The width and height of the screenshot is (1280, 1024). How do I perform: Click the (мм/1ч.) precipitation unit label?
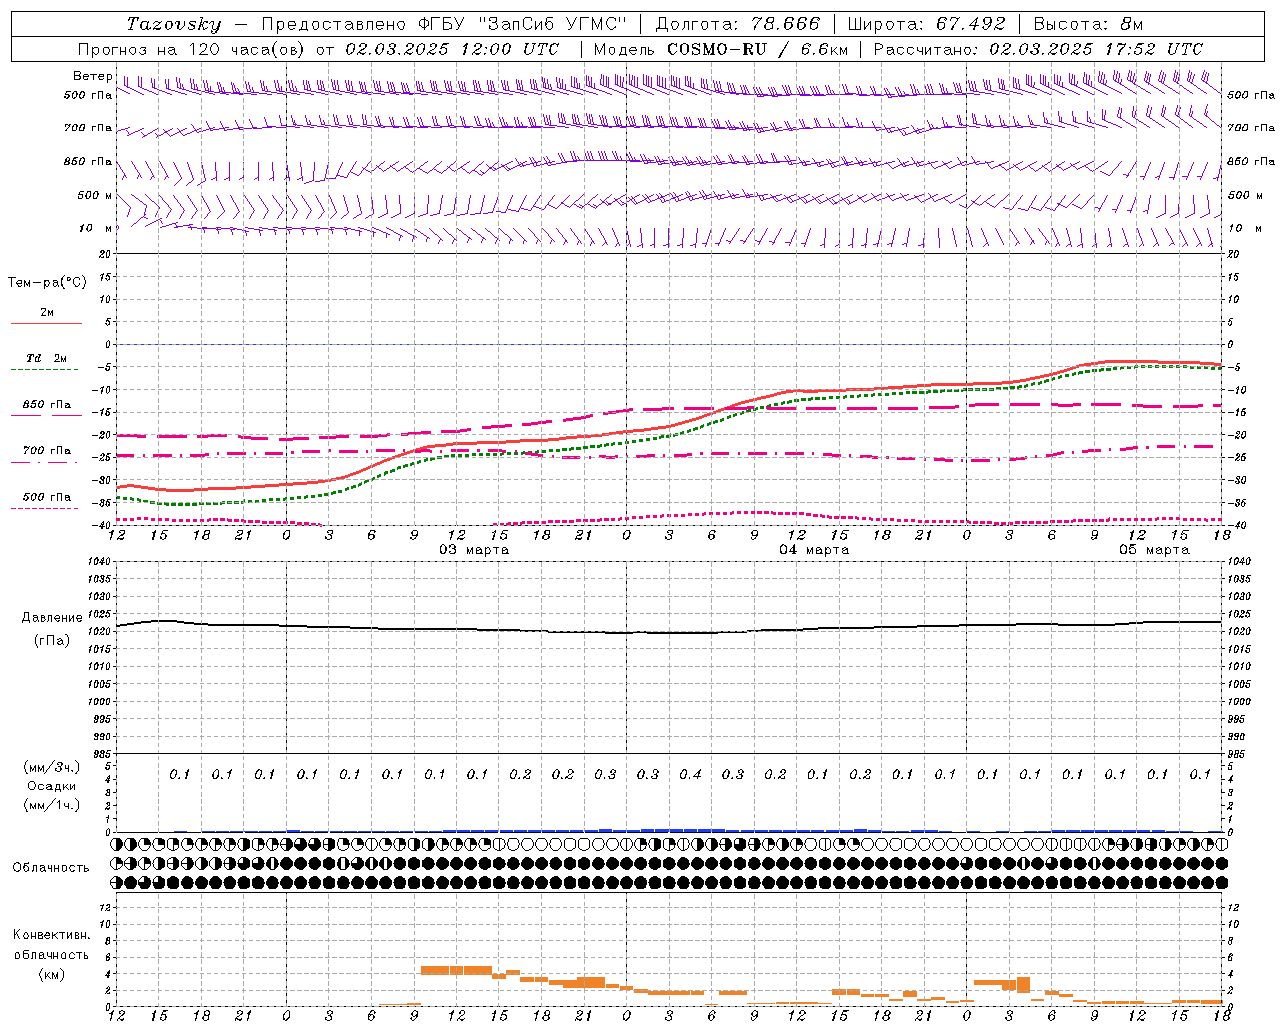[52, 805]
